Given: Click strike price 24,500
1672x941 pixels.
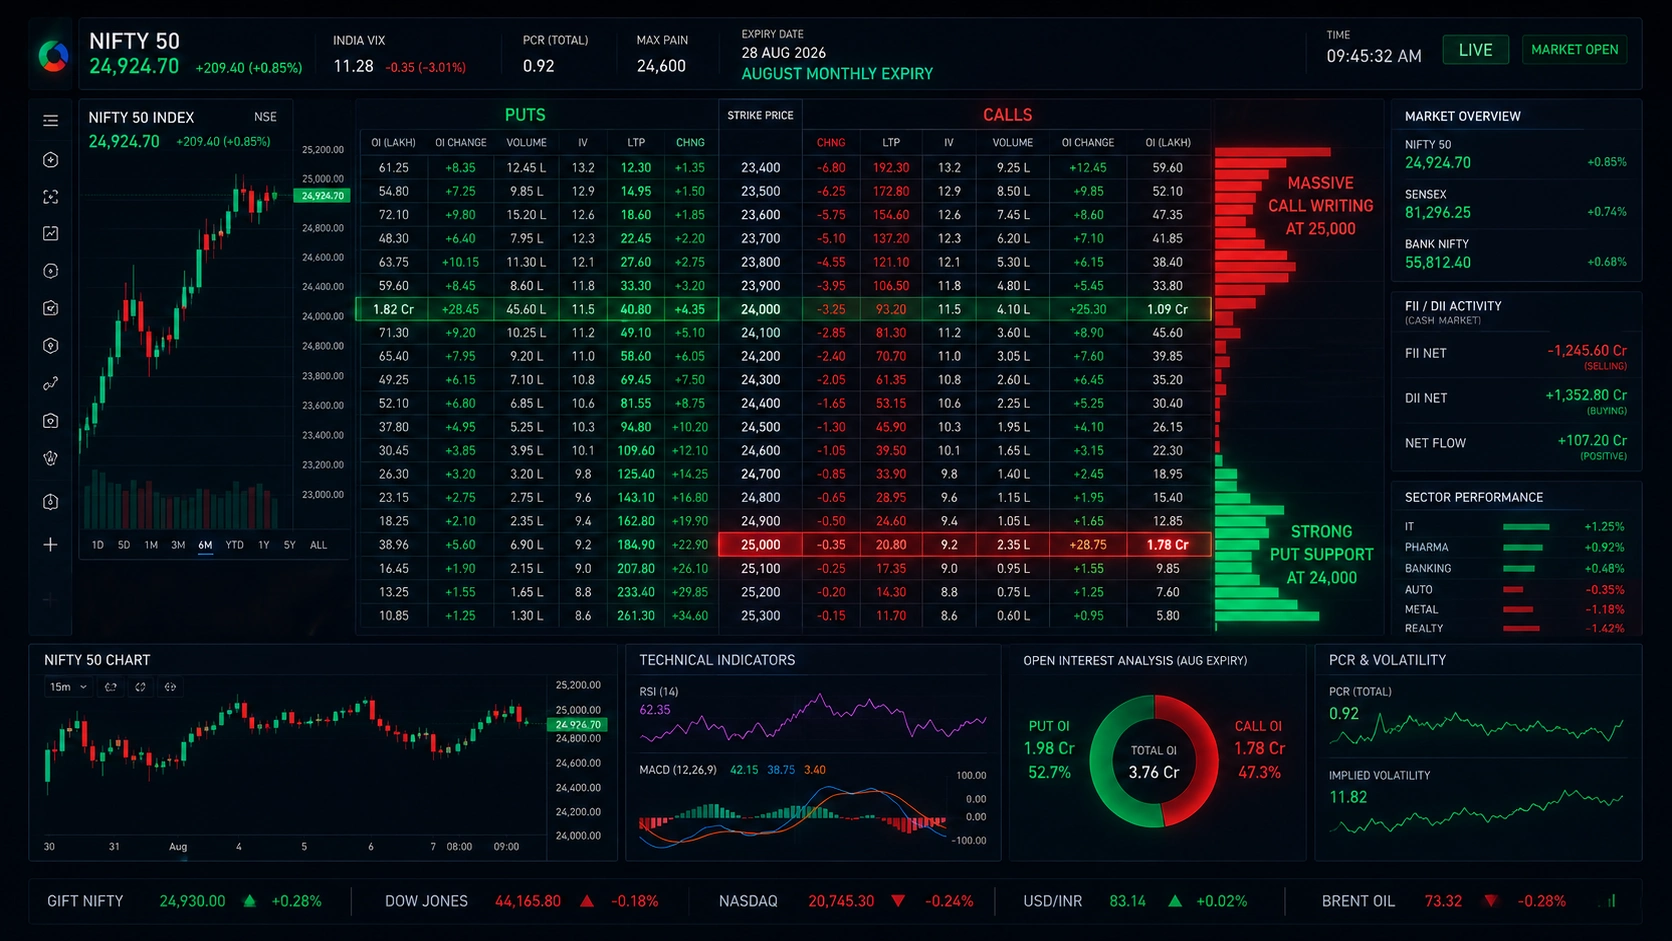Looking at the screenshot, I should tap(760, 427).
